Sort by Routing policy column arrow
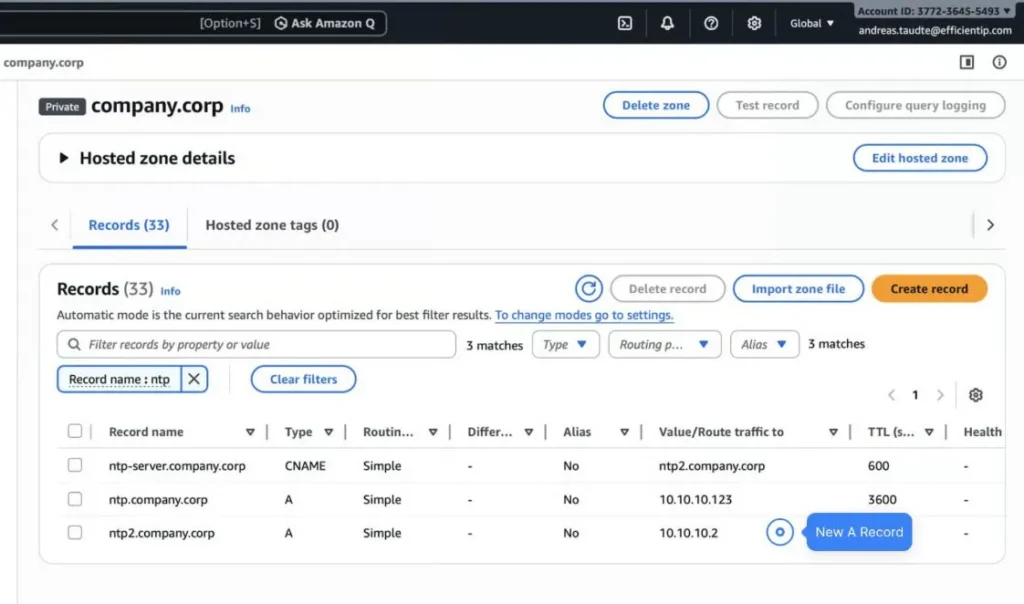Image resolution: width=1024 pixels, height=604 pixels. point(432,432)
